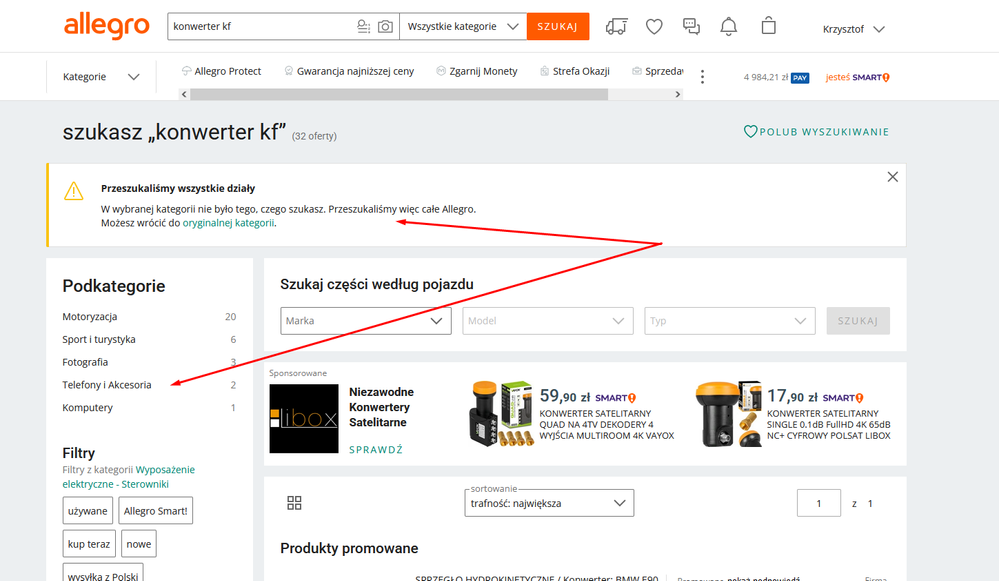The height and width of the screenshot is (581, 999).
Task: Open the Marka vehicle dropdown
Action: point(365,321)
